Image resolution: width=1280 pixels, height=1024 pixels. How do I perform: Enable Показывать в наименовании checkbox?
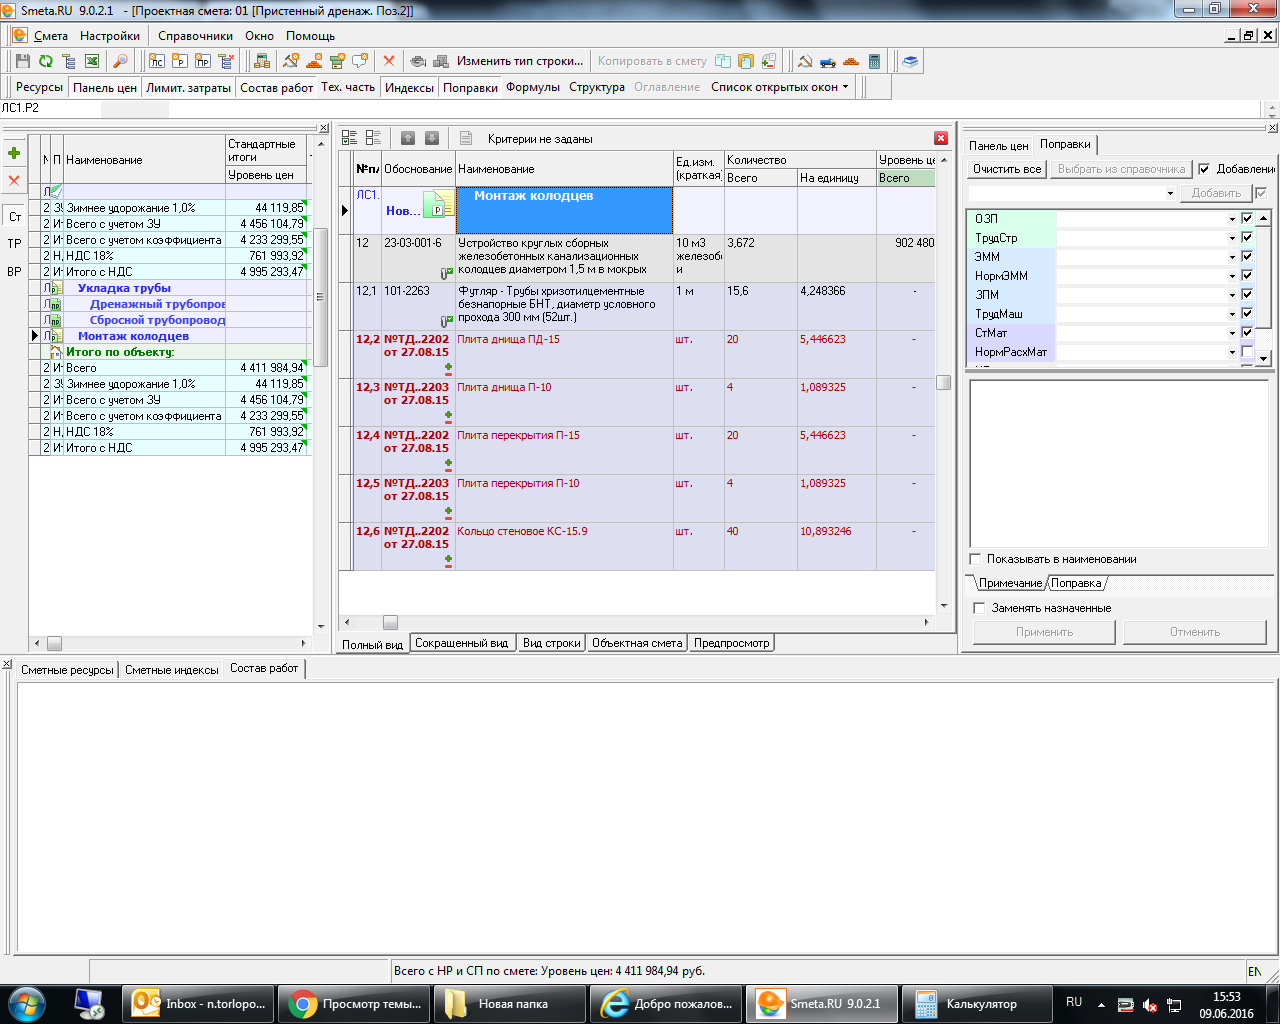click(x=976, y=559)
